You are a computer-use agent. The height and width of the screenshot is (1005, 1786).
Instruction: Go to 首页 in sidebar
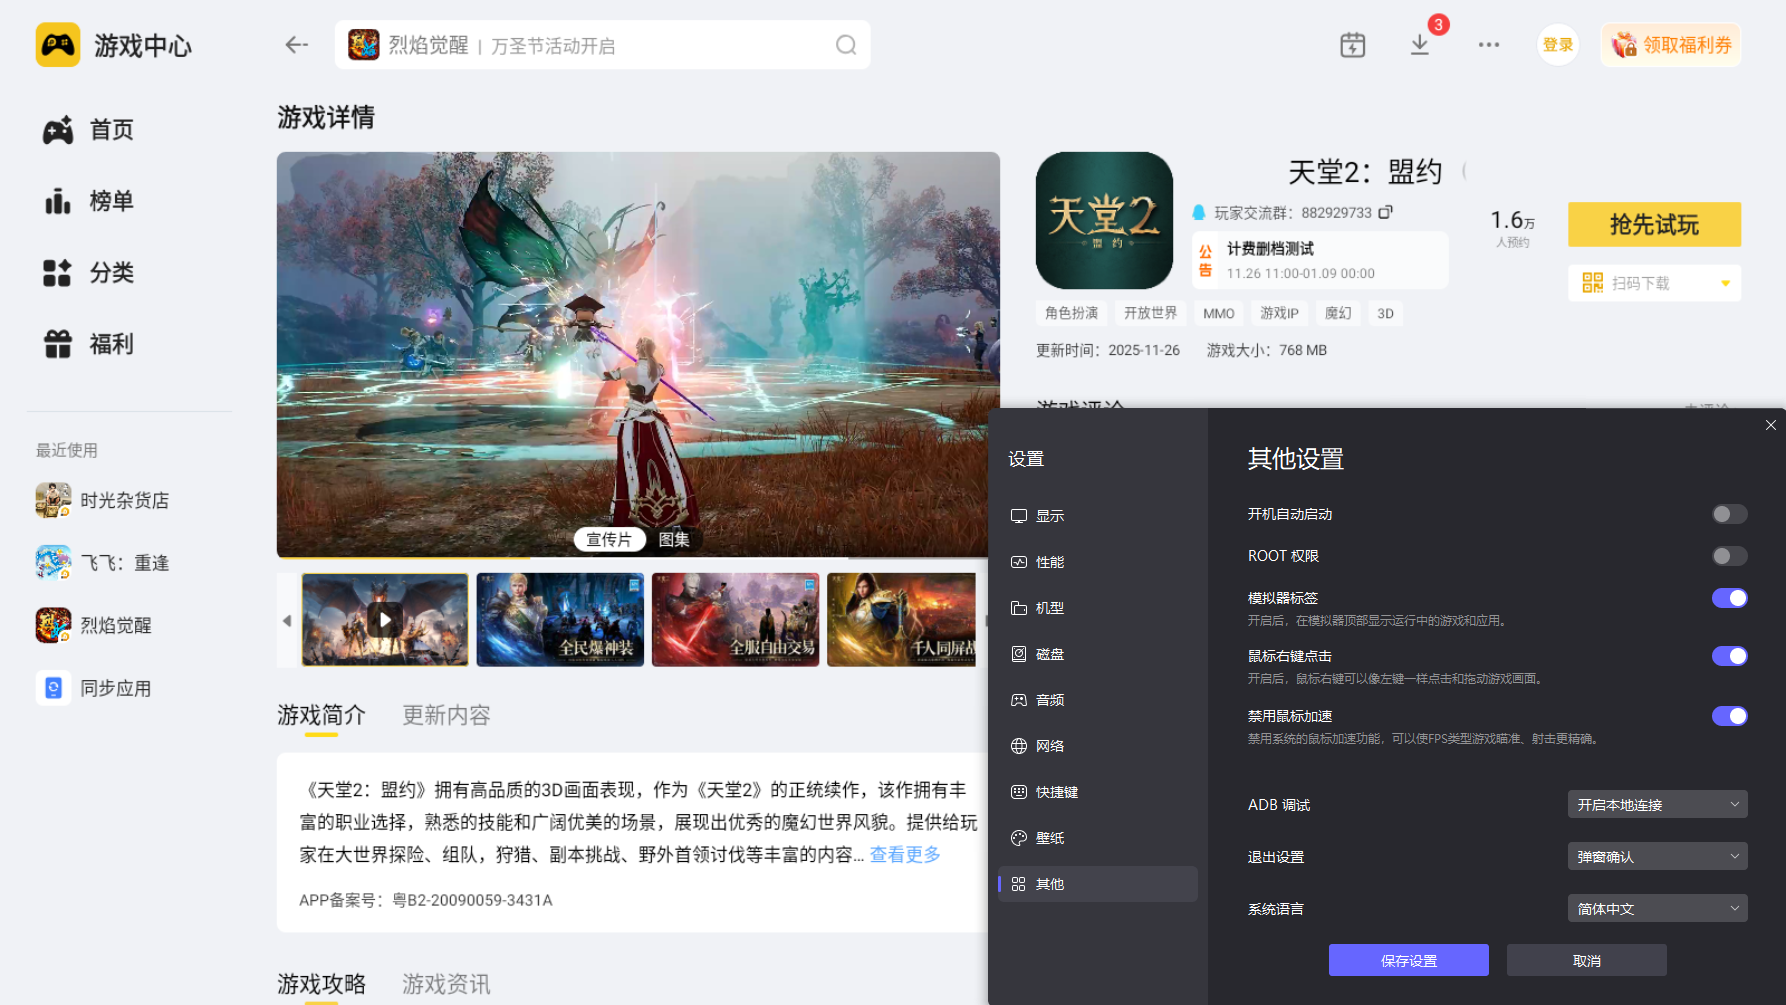88,130
